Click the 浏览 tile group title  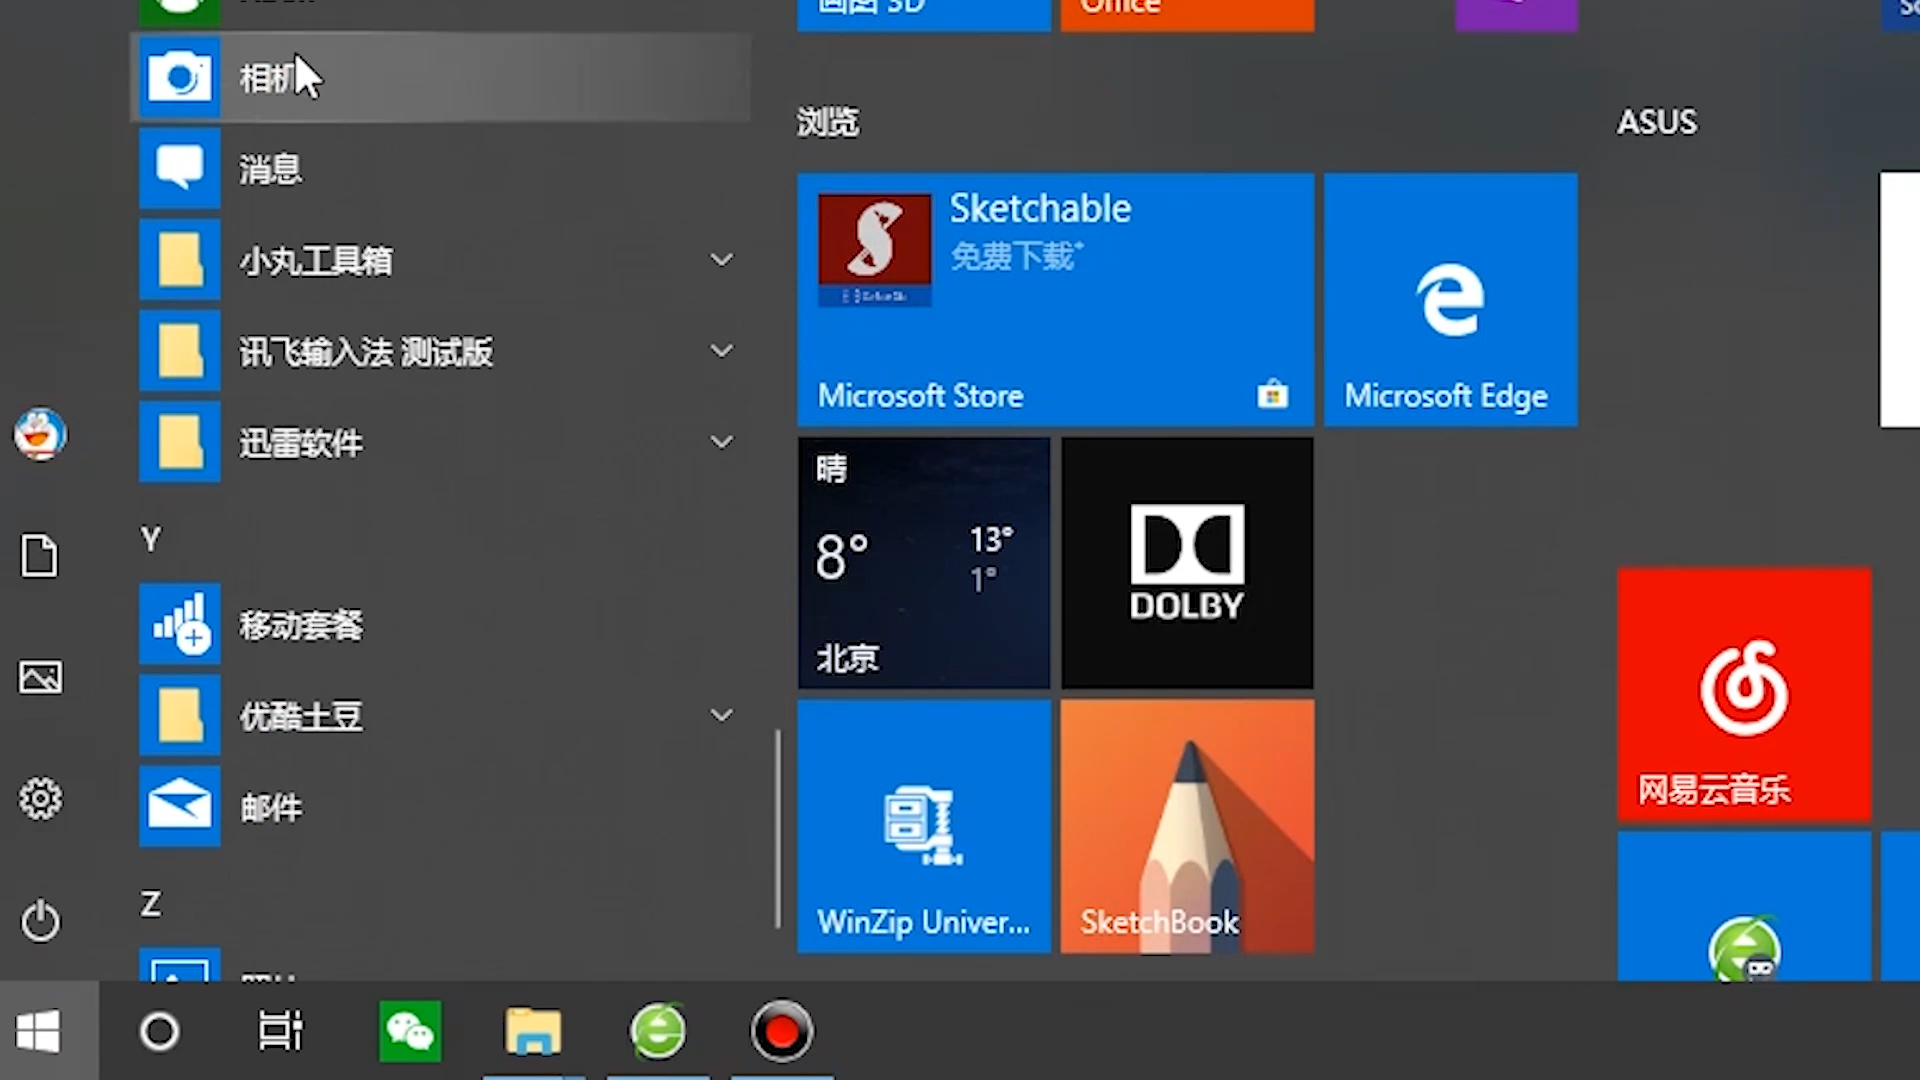828,122
